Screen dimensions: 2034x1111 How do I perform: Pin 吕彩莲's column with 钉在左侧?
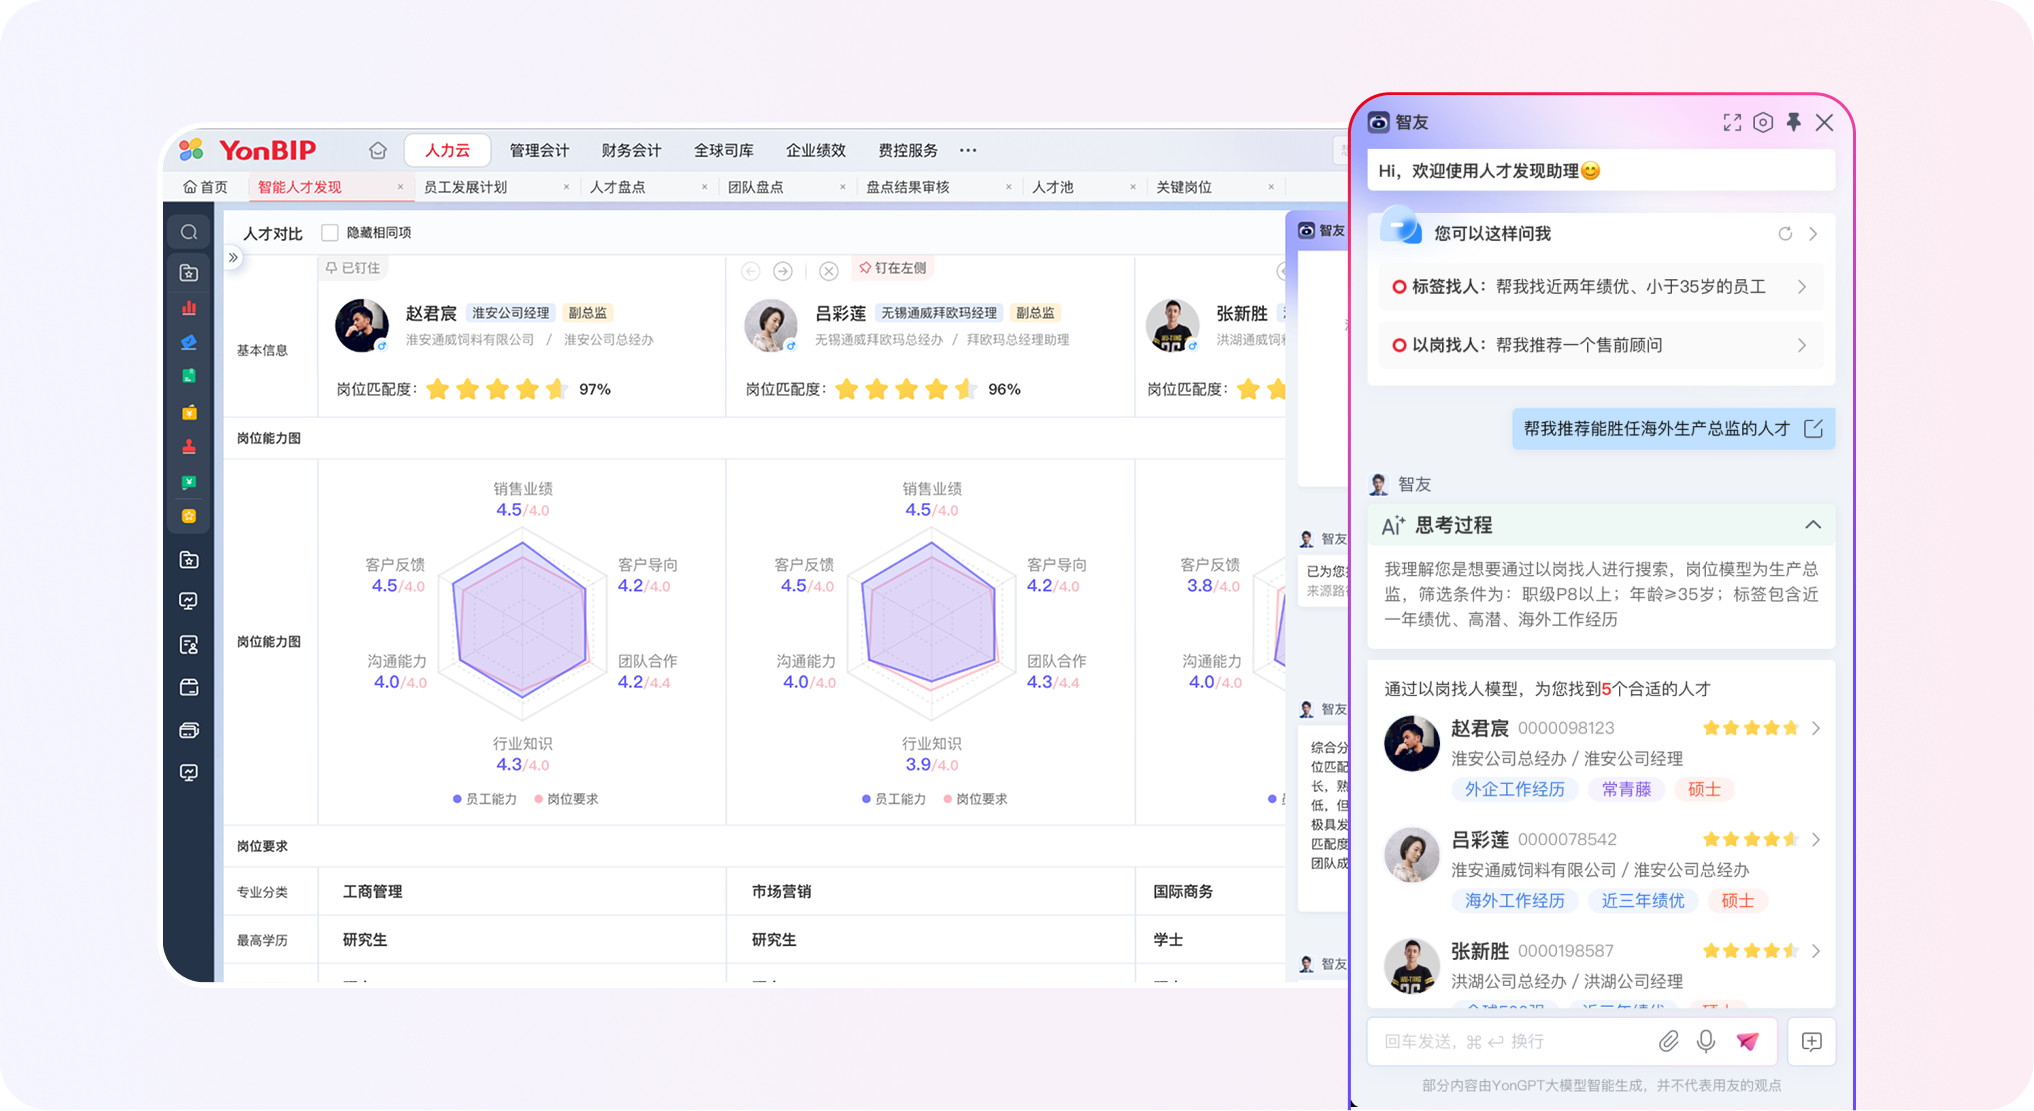pyautogui.click(x=892, y=268)
